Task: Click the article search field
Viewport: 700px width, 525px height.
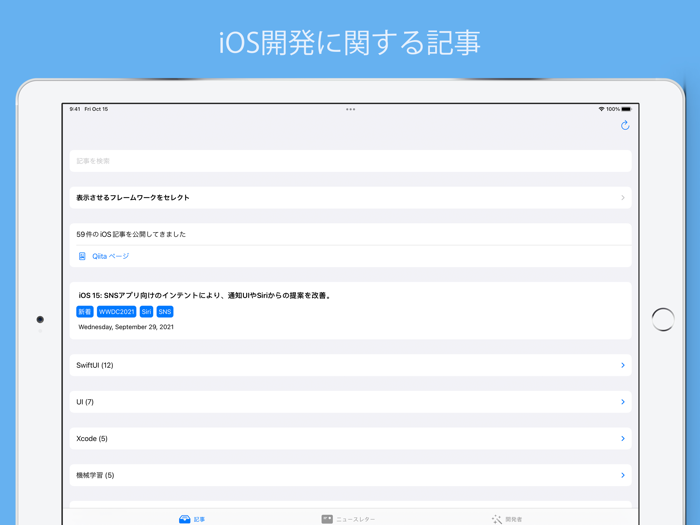Action: click(350, 161)
